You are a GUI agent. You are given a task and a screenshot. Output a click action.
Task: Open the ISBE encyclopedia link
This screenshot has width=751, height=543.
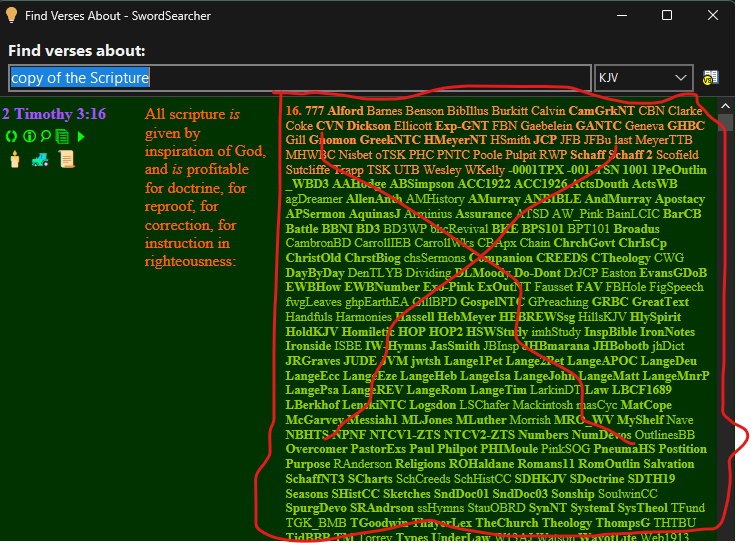pyautogui.click(x=348, y=346)
